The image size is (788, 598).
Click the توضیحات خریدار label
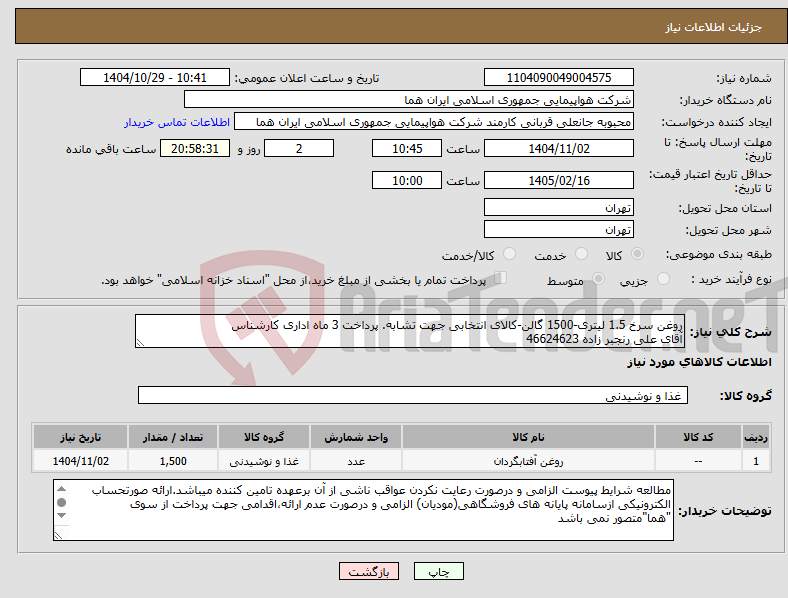point(725,511)
